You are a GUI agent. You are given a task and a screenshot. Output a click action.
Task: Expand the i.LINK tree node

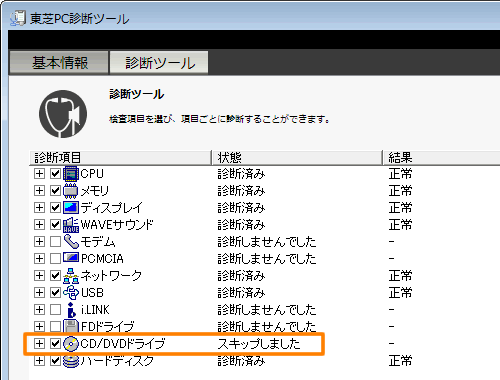tap(39, 310)
